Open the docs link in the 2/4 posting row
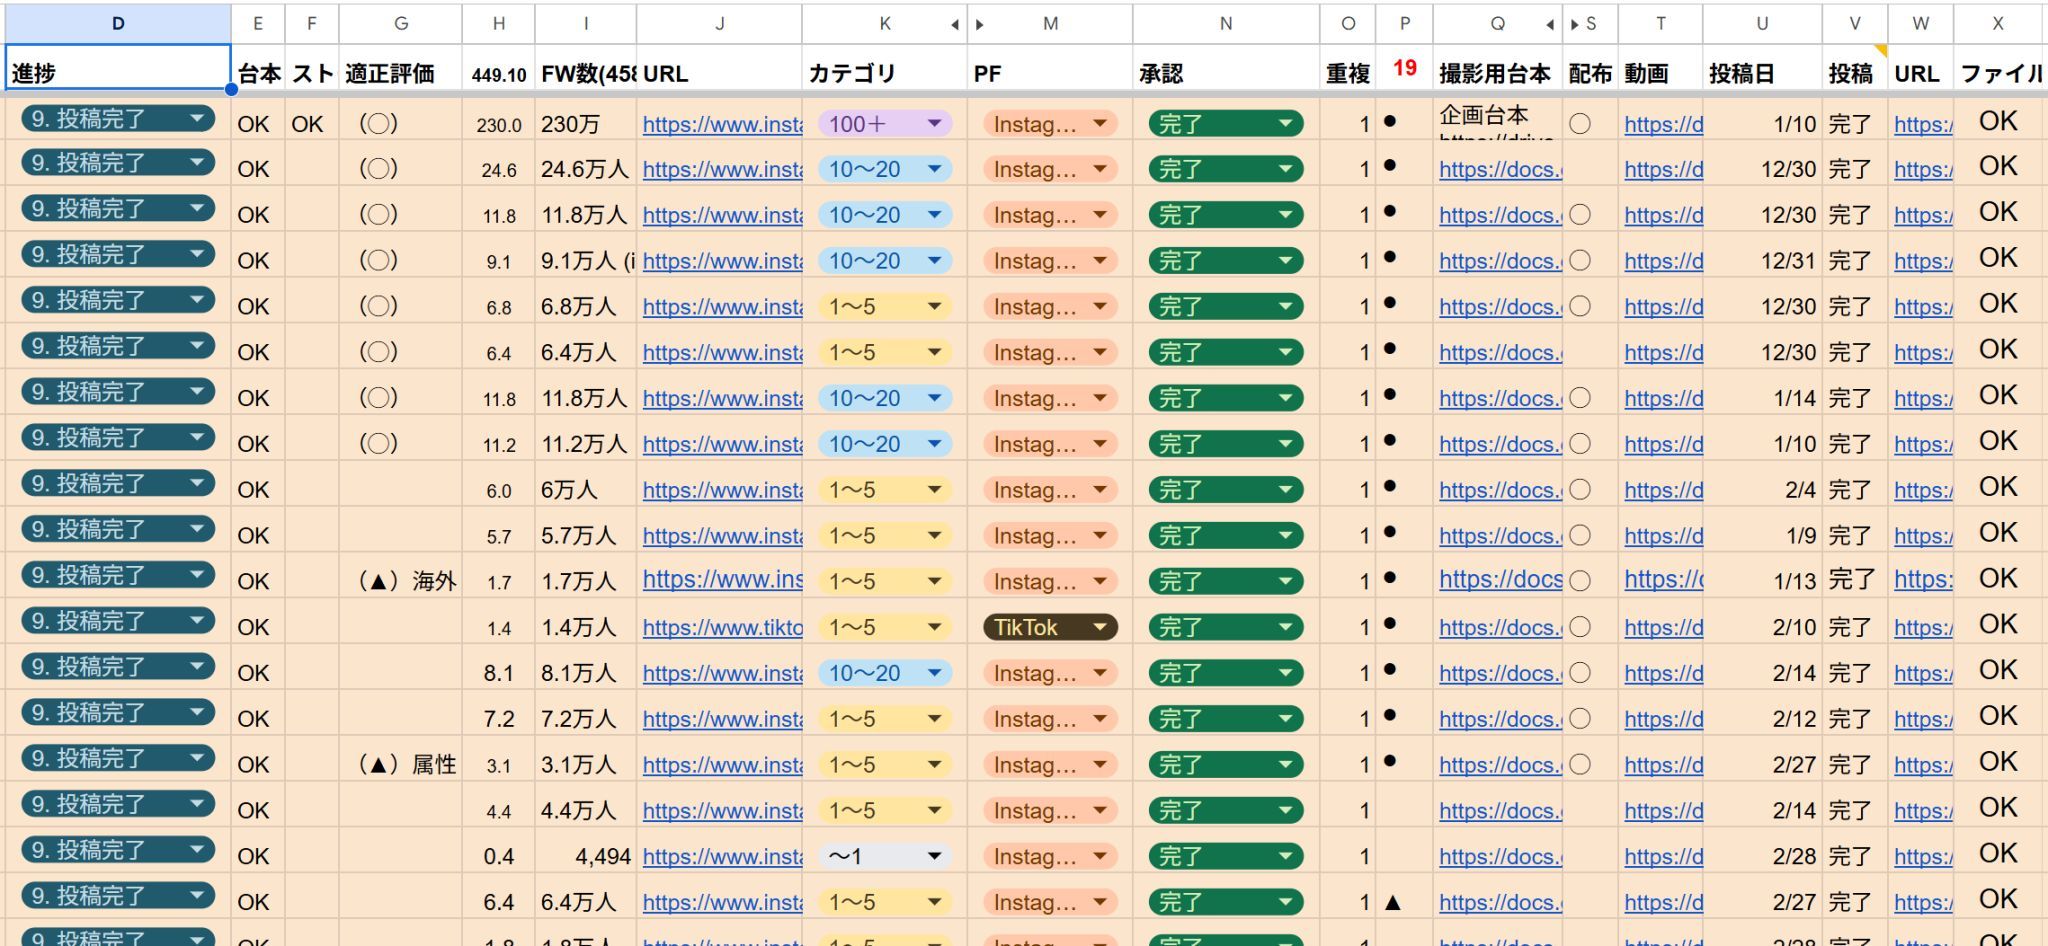 coord(1499,490)
